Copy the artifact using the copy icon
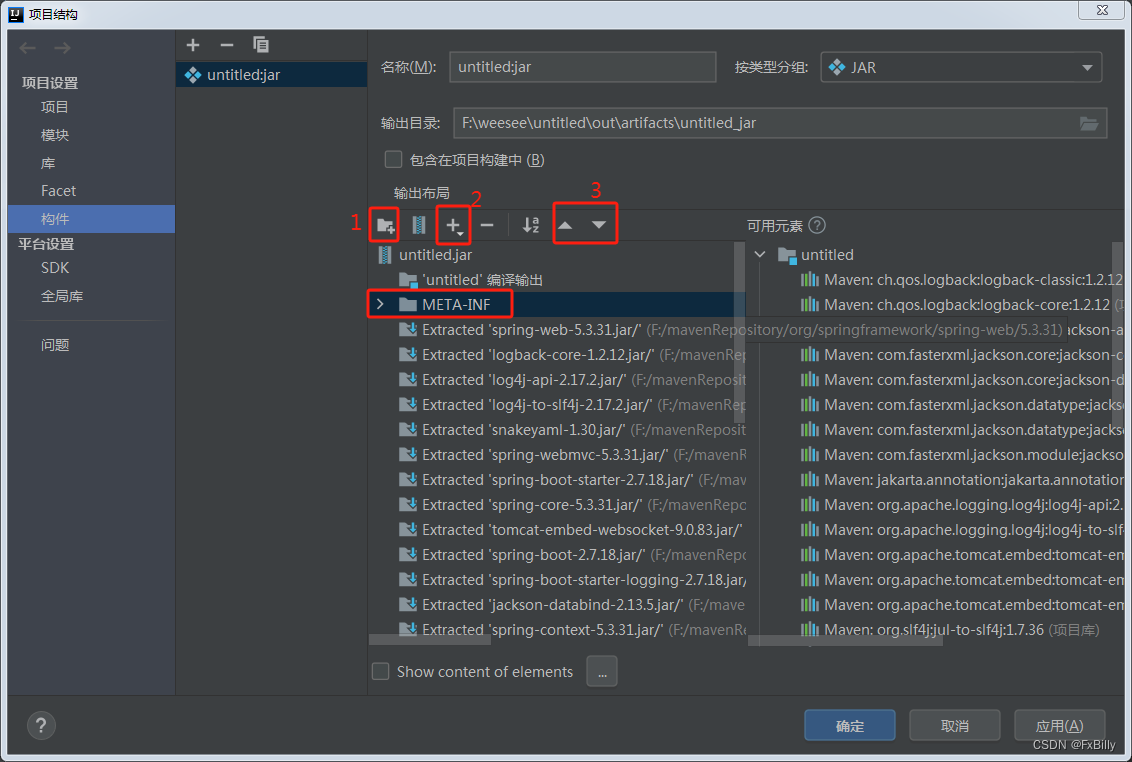Screen dimensions: 1132x762 tap(261, 45)
